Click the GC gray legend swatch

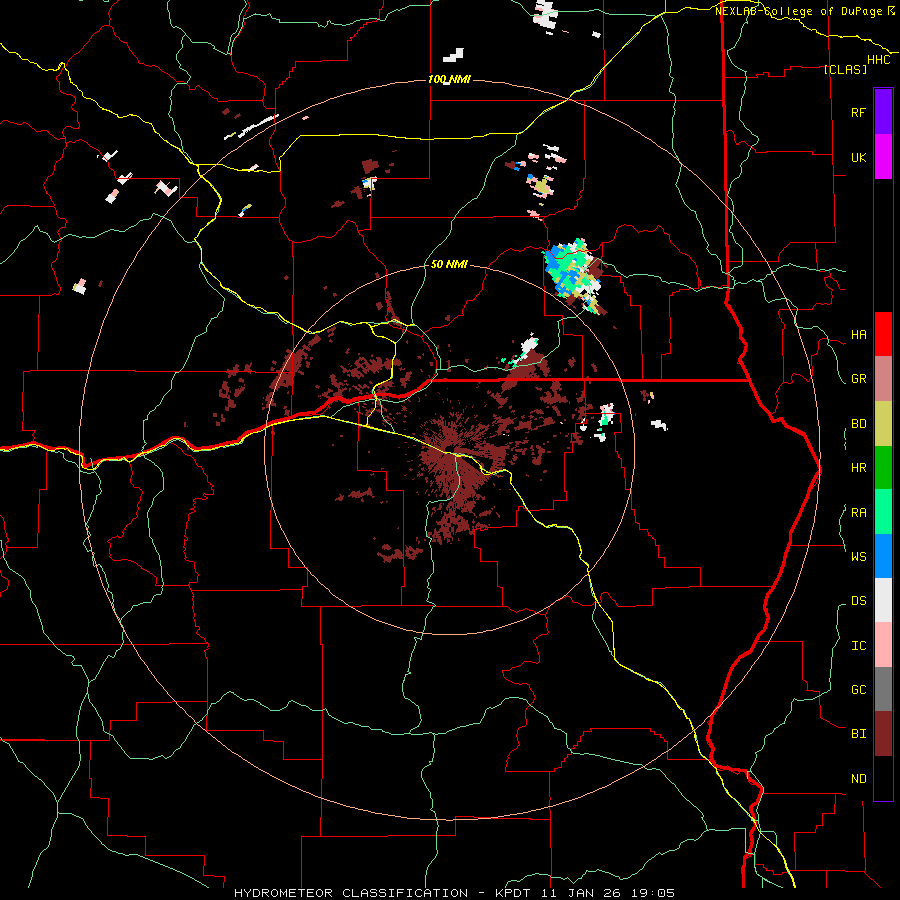(883, 689)
